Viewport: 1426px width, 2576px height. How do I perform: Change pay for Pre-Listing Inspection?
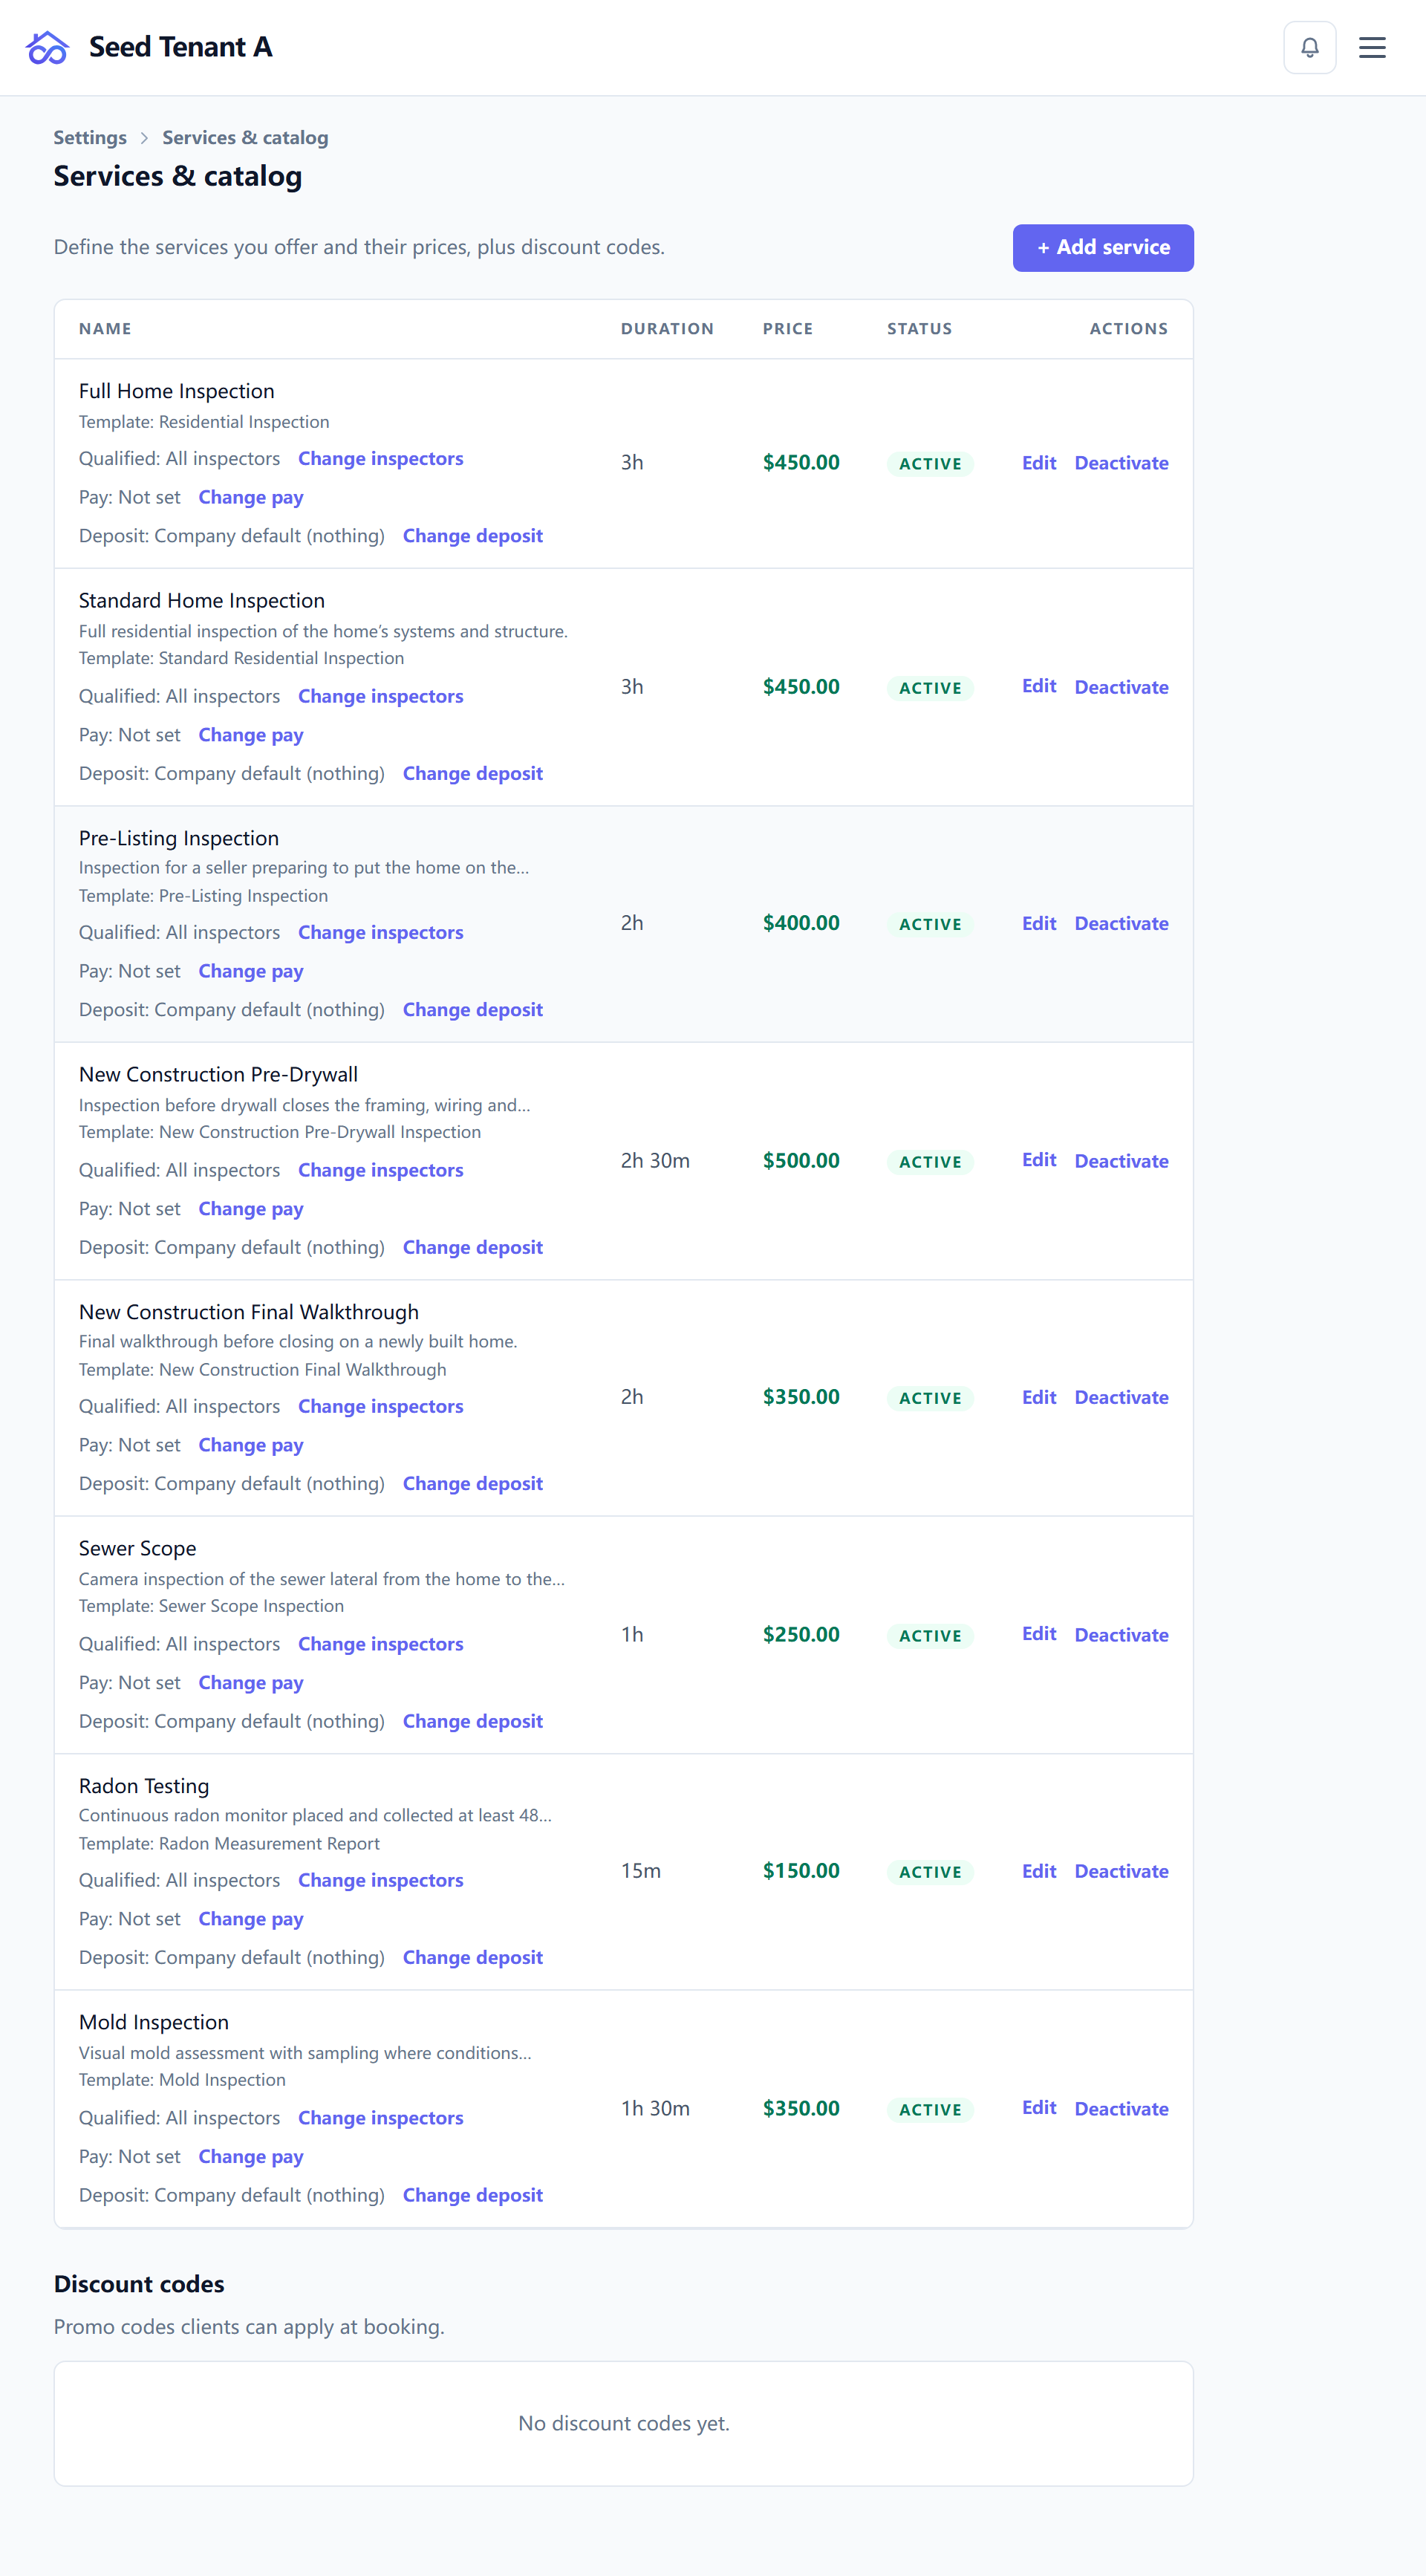251,971
